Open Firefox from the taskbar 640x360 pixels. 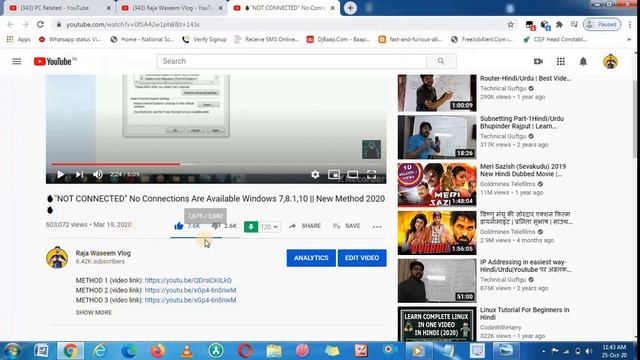point(157,351)
